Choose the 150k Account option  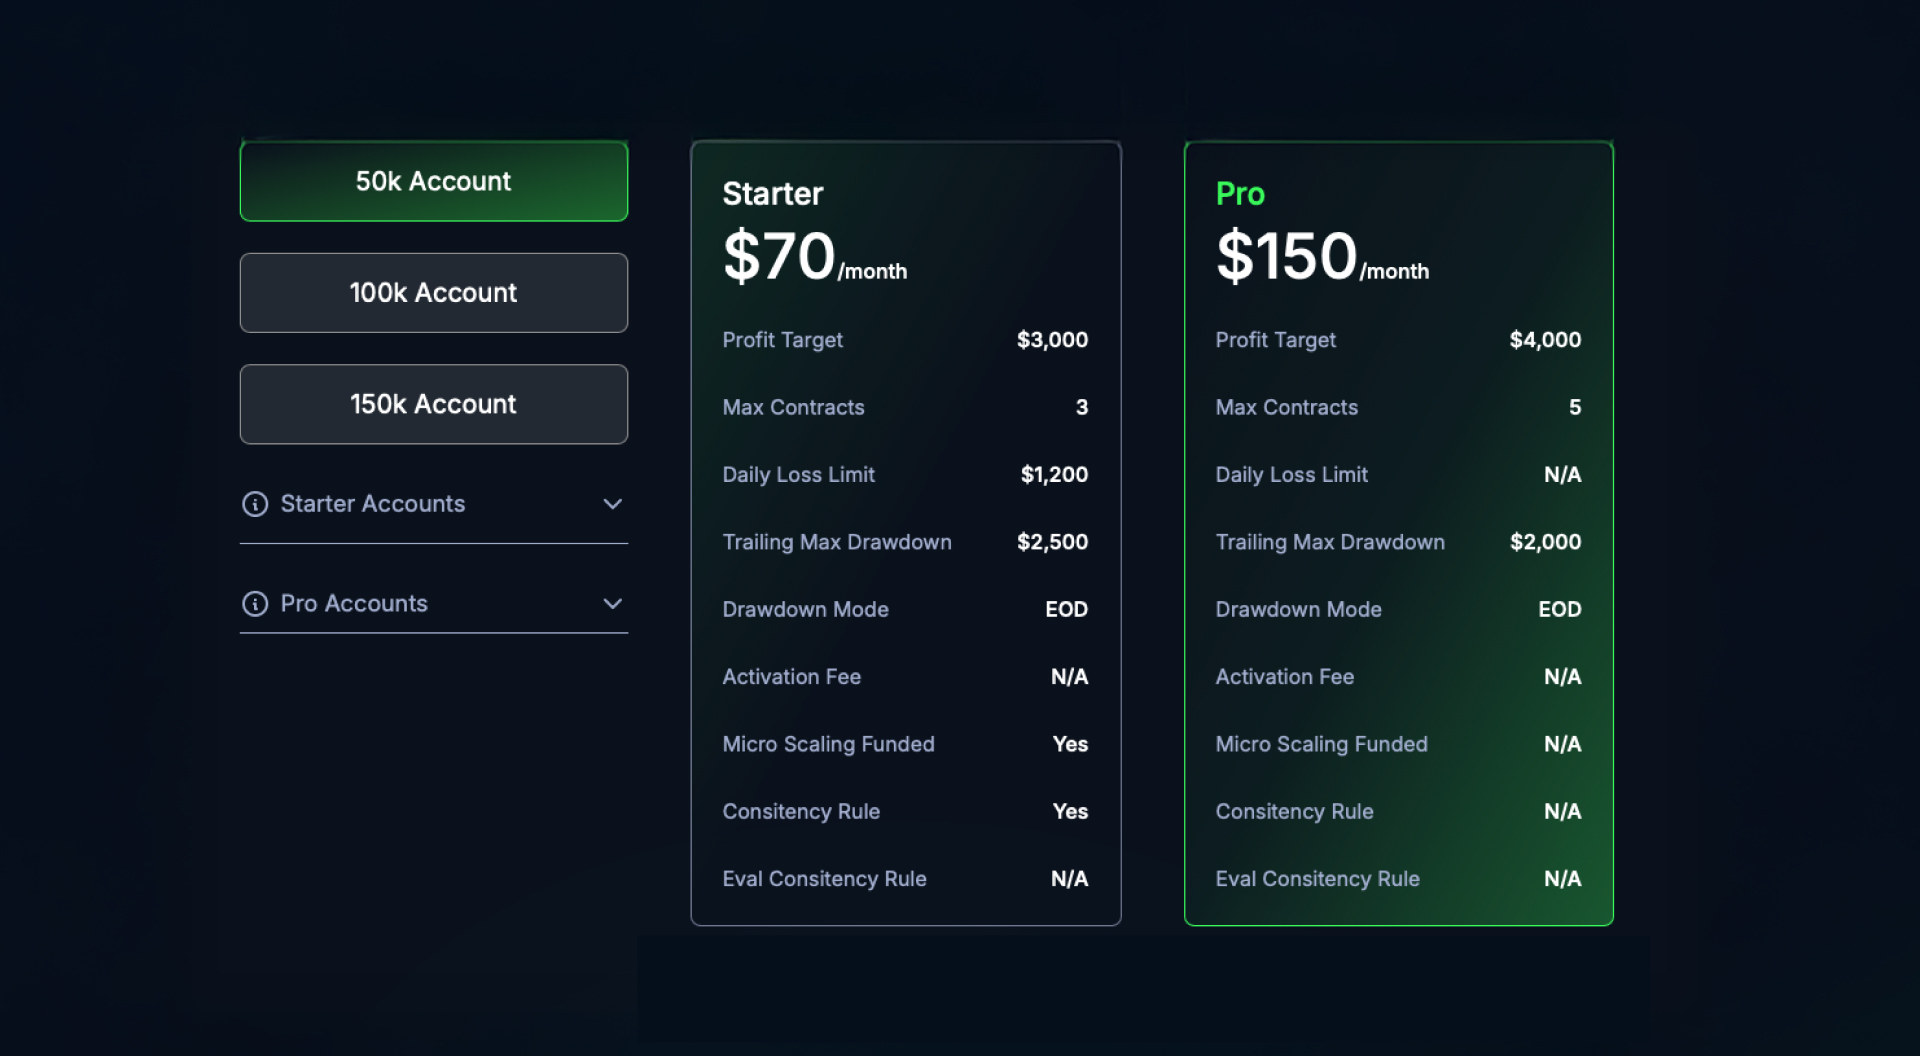[x=433, y=404]
